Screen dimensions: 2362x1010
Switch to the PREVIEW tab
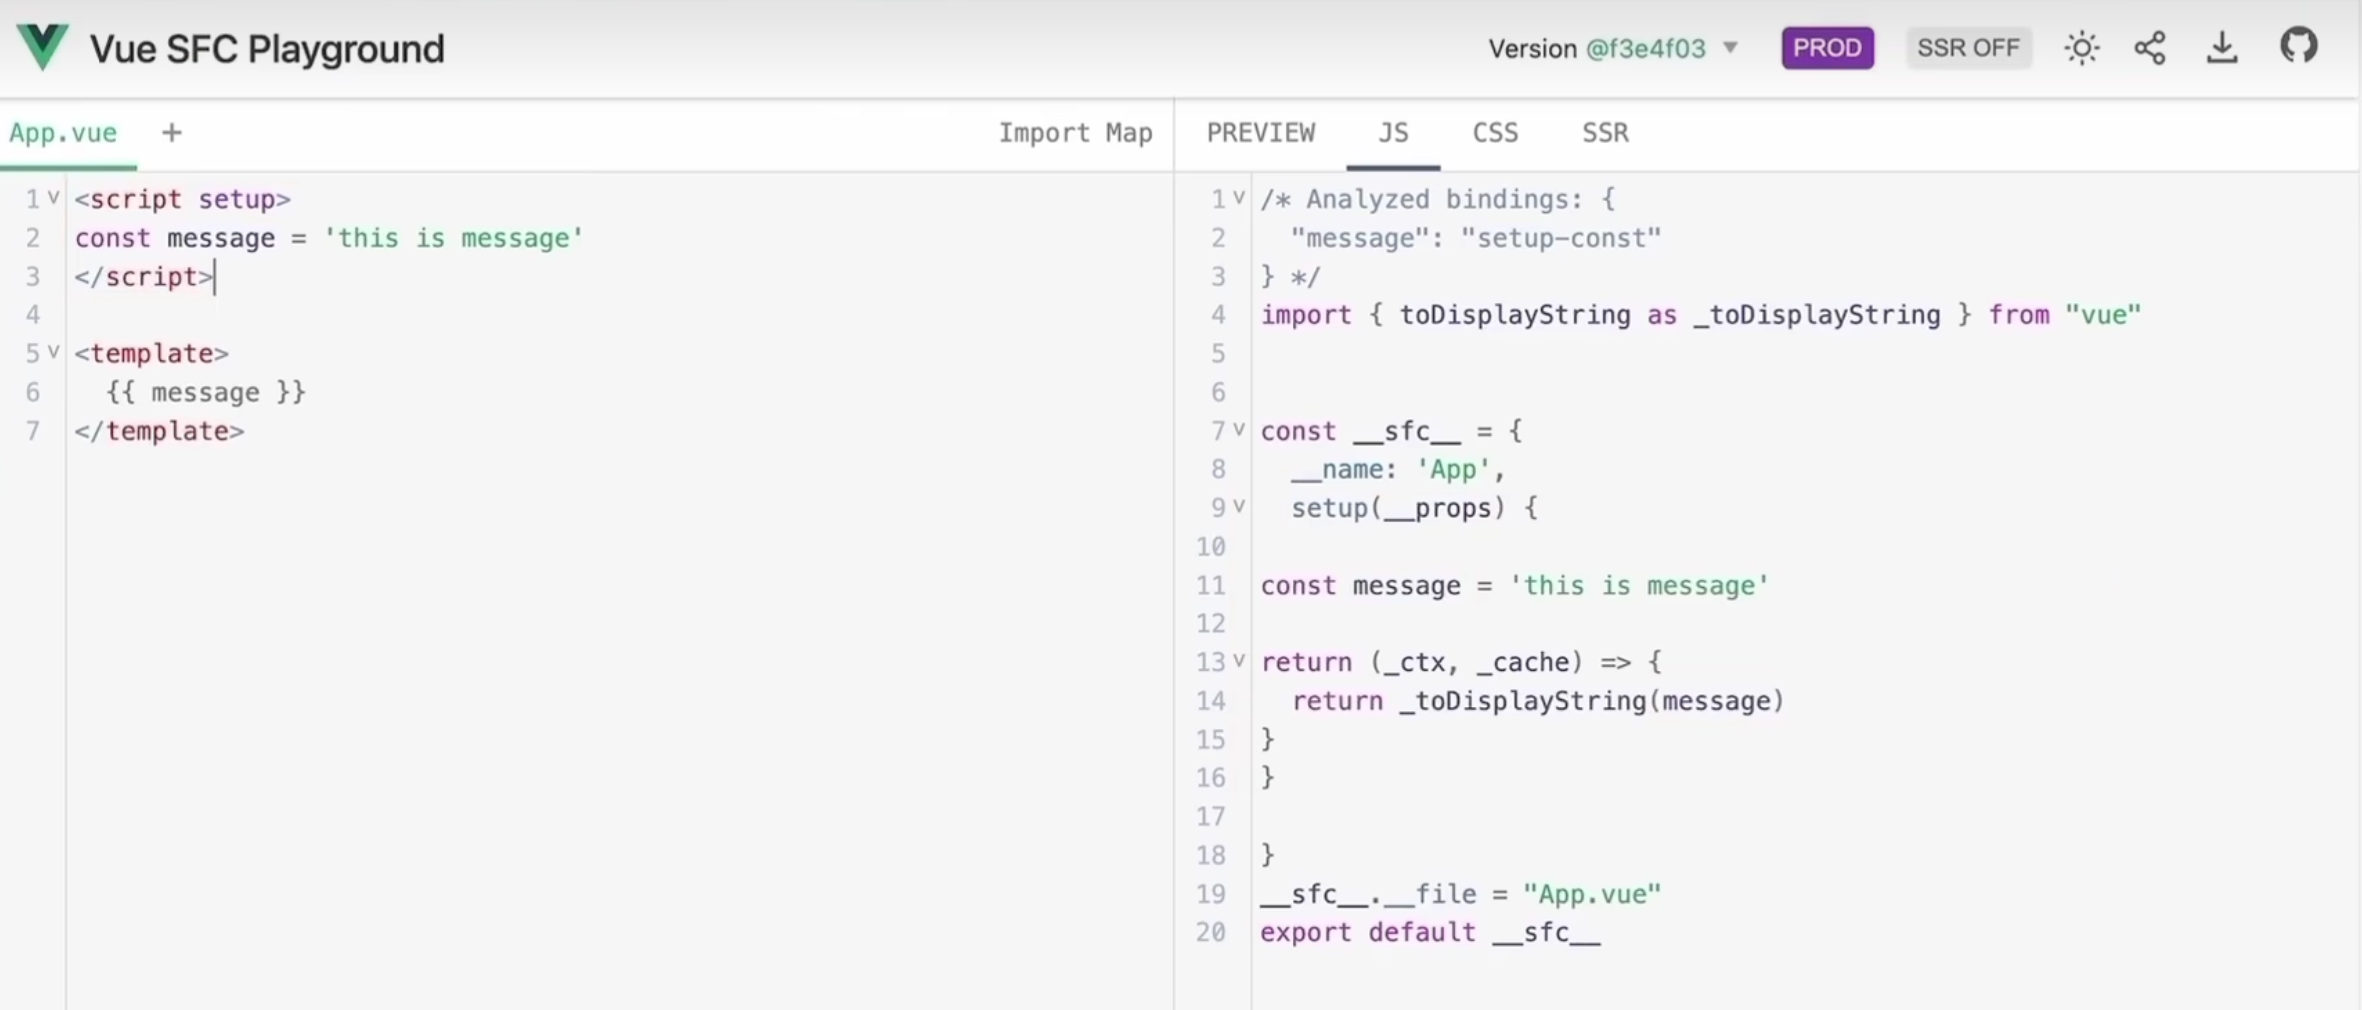1261,132
